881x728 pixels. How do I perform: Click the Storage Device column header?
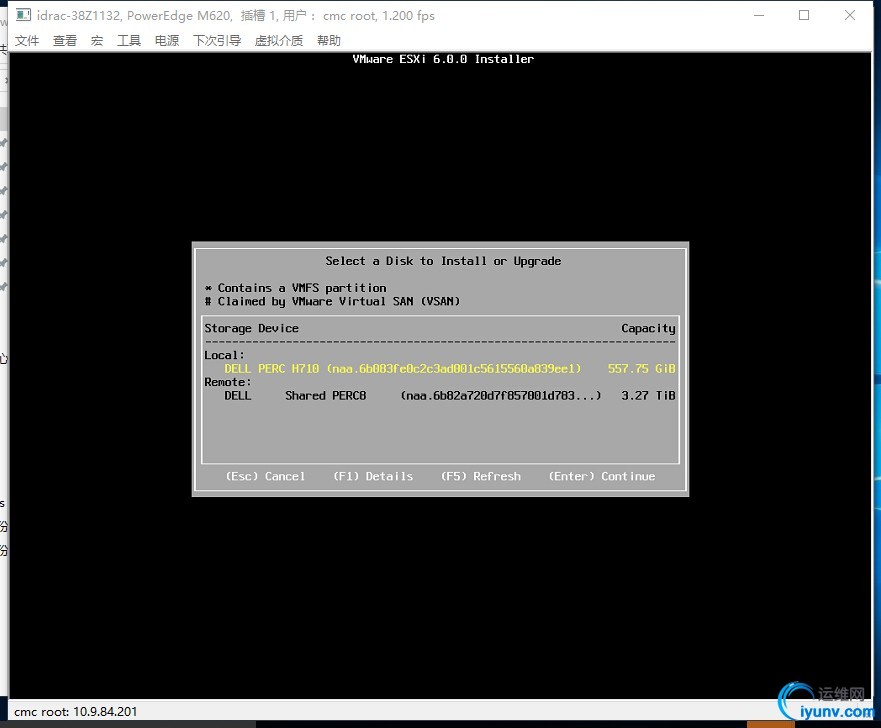pyautogui.click(x=251, y=328)
